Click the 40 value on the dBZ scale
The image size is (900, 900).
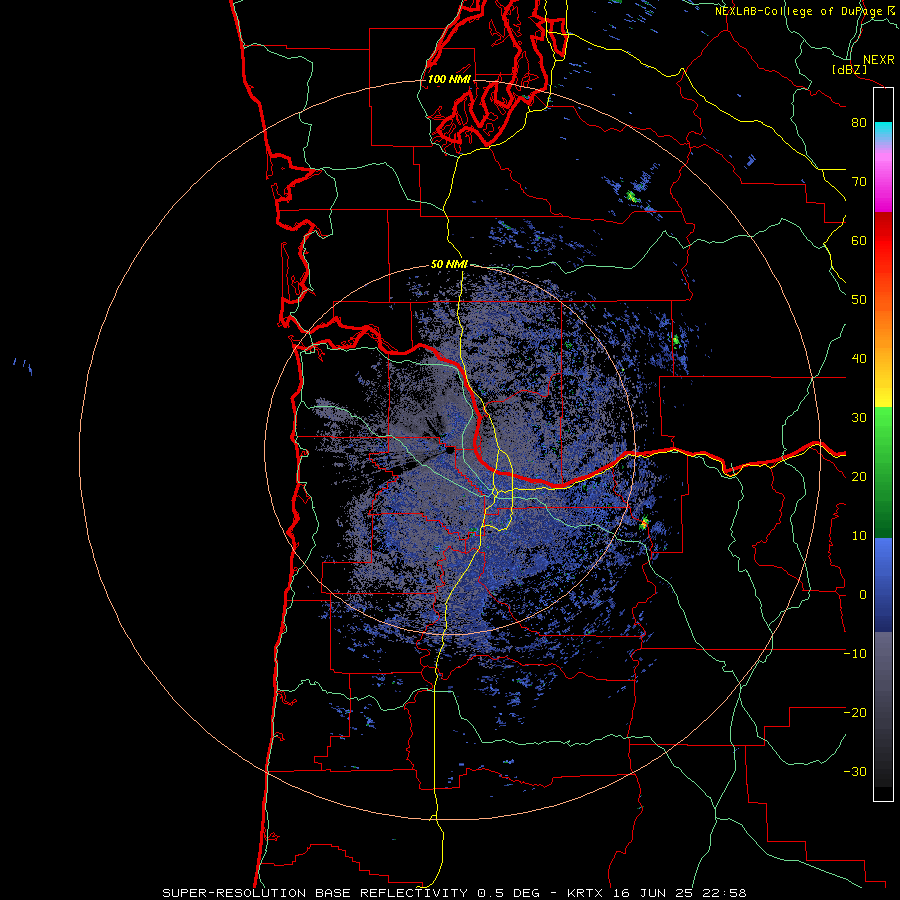point(859,359)
